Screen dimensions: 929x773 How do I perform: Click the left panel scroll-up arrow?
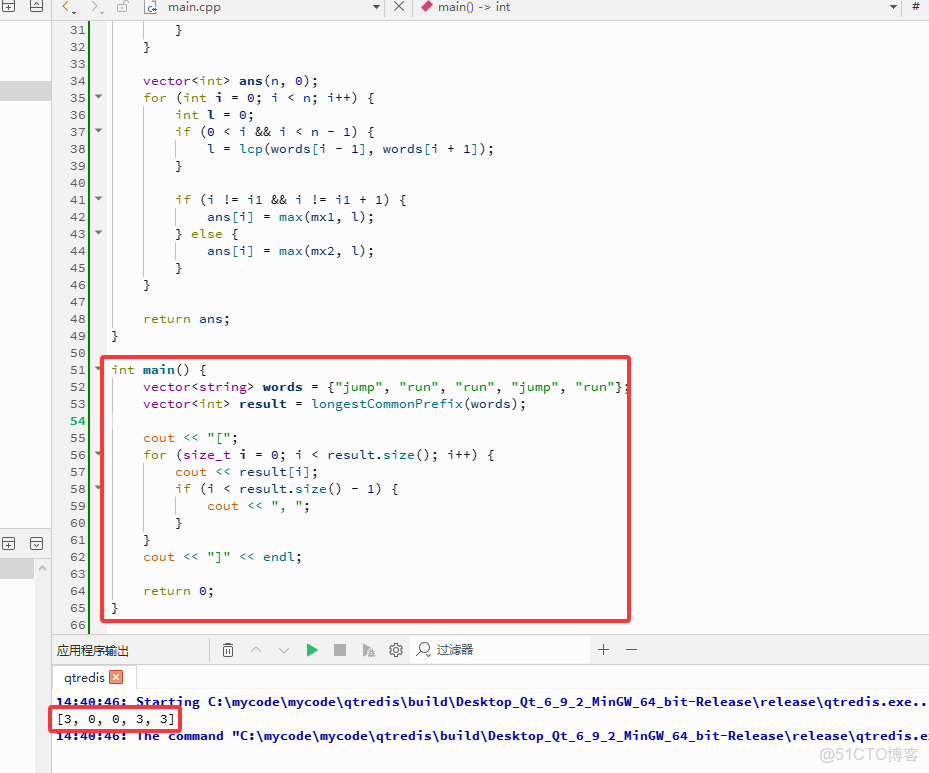42,568
